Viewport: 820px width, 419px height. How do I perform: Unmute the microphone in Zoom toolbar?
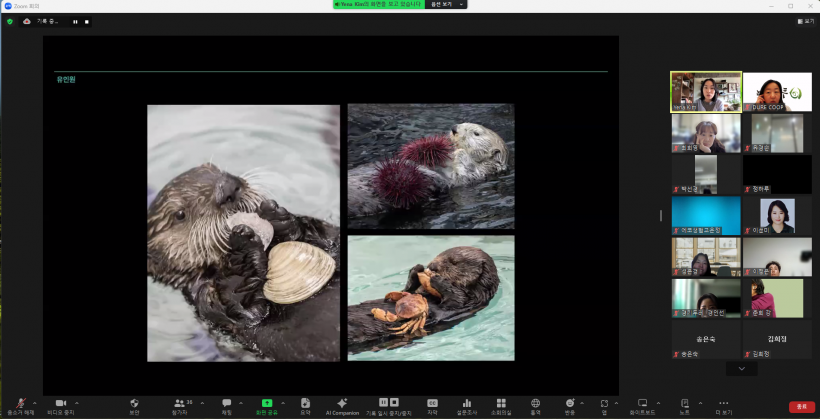click(20, 403)
